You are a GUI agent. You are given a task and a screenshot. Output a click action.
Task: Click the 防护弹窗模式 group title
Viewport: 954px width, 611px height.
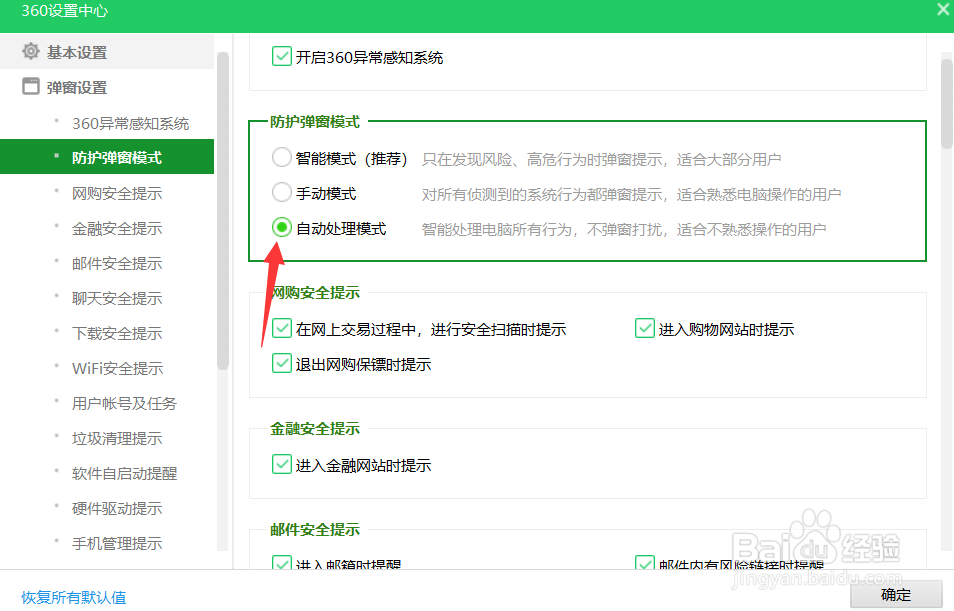coord(315,122)
